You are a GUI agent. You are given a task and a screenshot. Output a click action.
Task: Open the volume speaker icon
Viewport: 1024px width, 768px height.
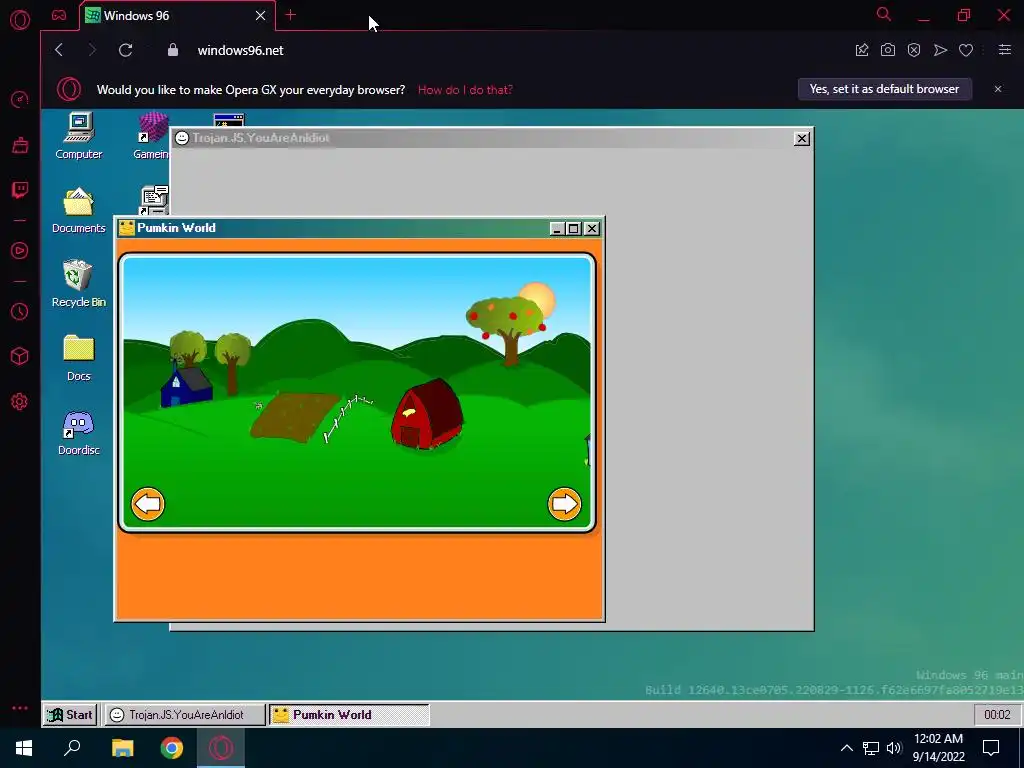[x=895, y=748]
